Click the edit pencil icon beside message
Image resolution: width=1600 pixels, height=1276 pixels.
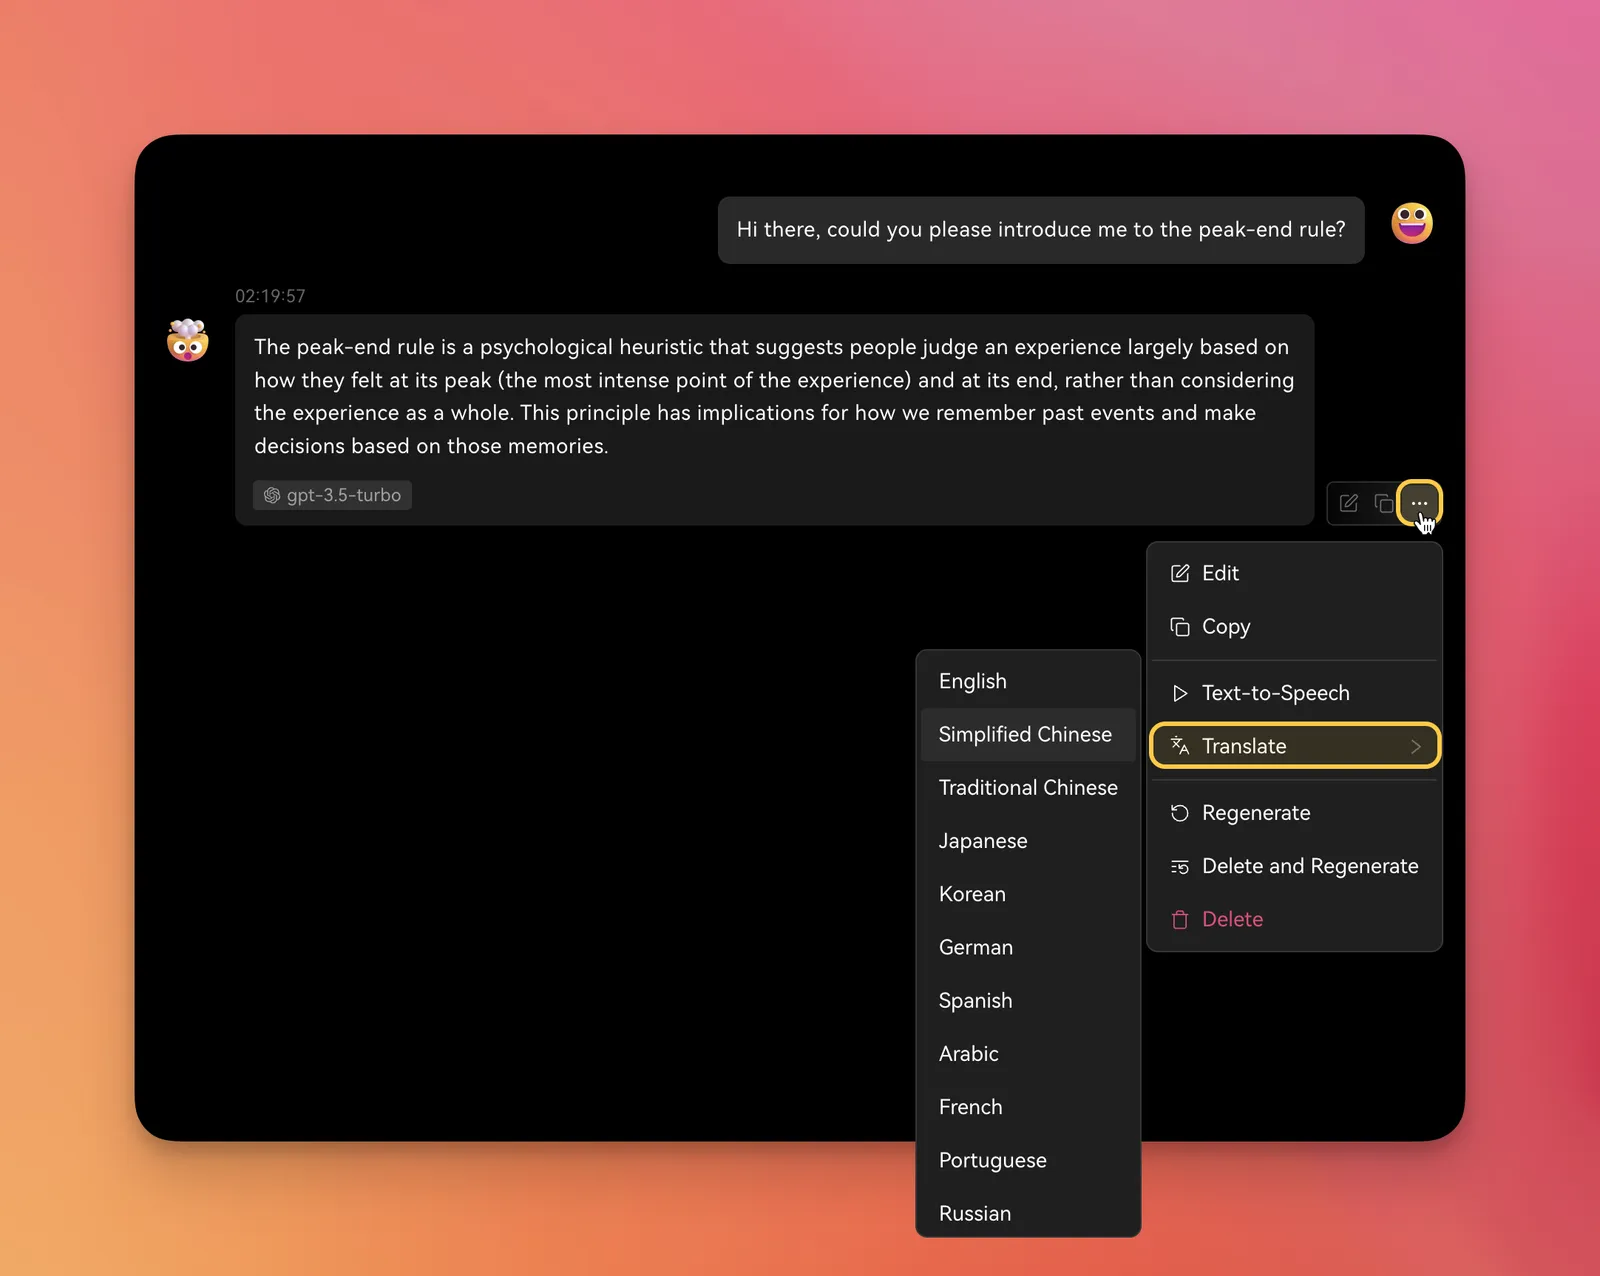click(x=1348, y=503)
